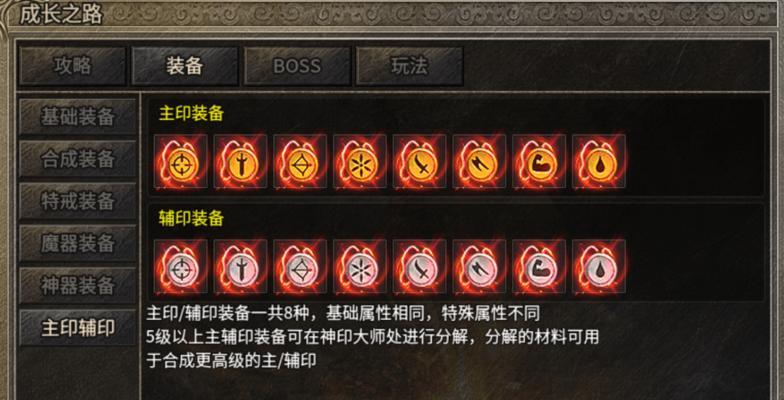Select the gold asterisk main seal icon
784x400 pixels.
360,161
